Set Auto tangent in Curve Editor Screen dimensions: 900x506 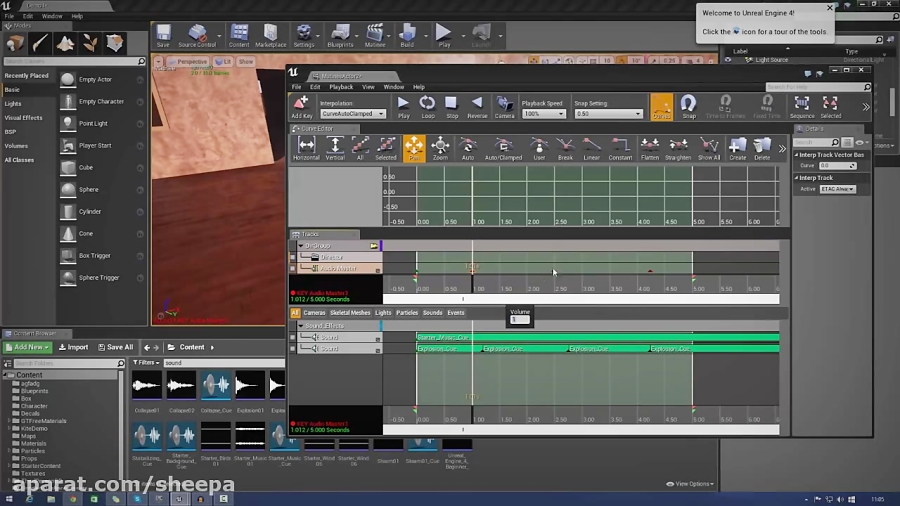click(468, 149)
